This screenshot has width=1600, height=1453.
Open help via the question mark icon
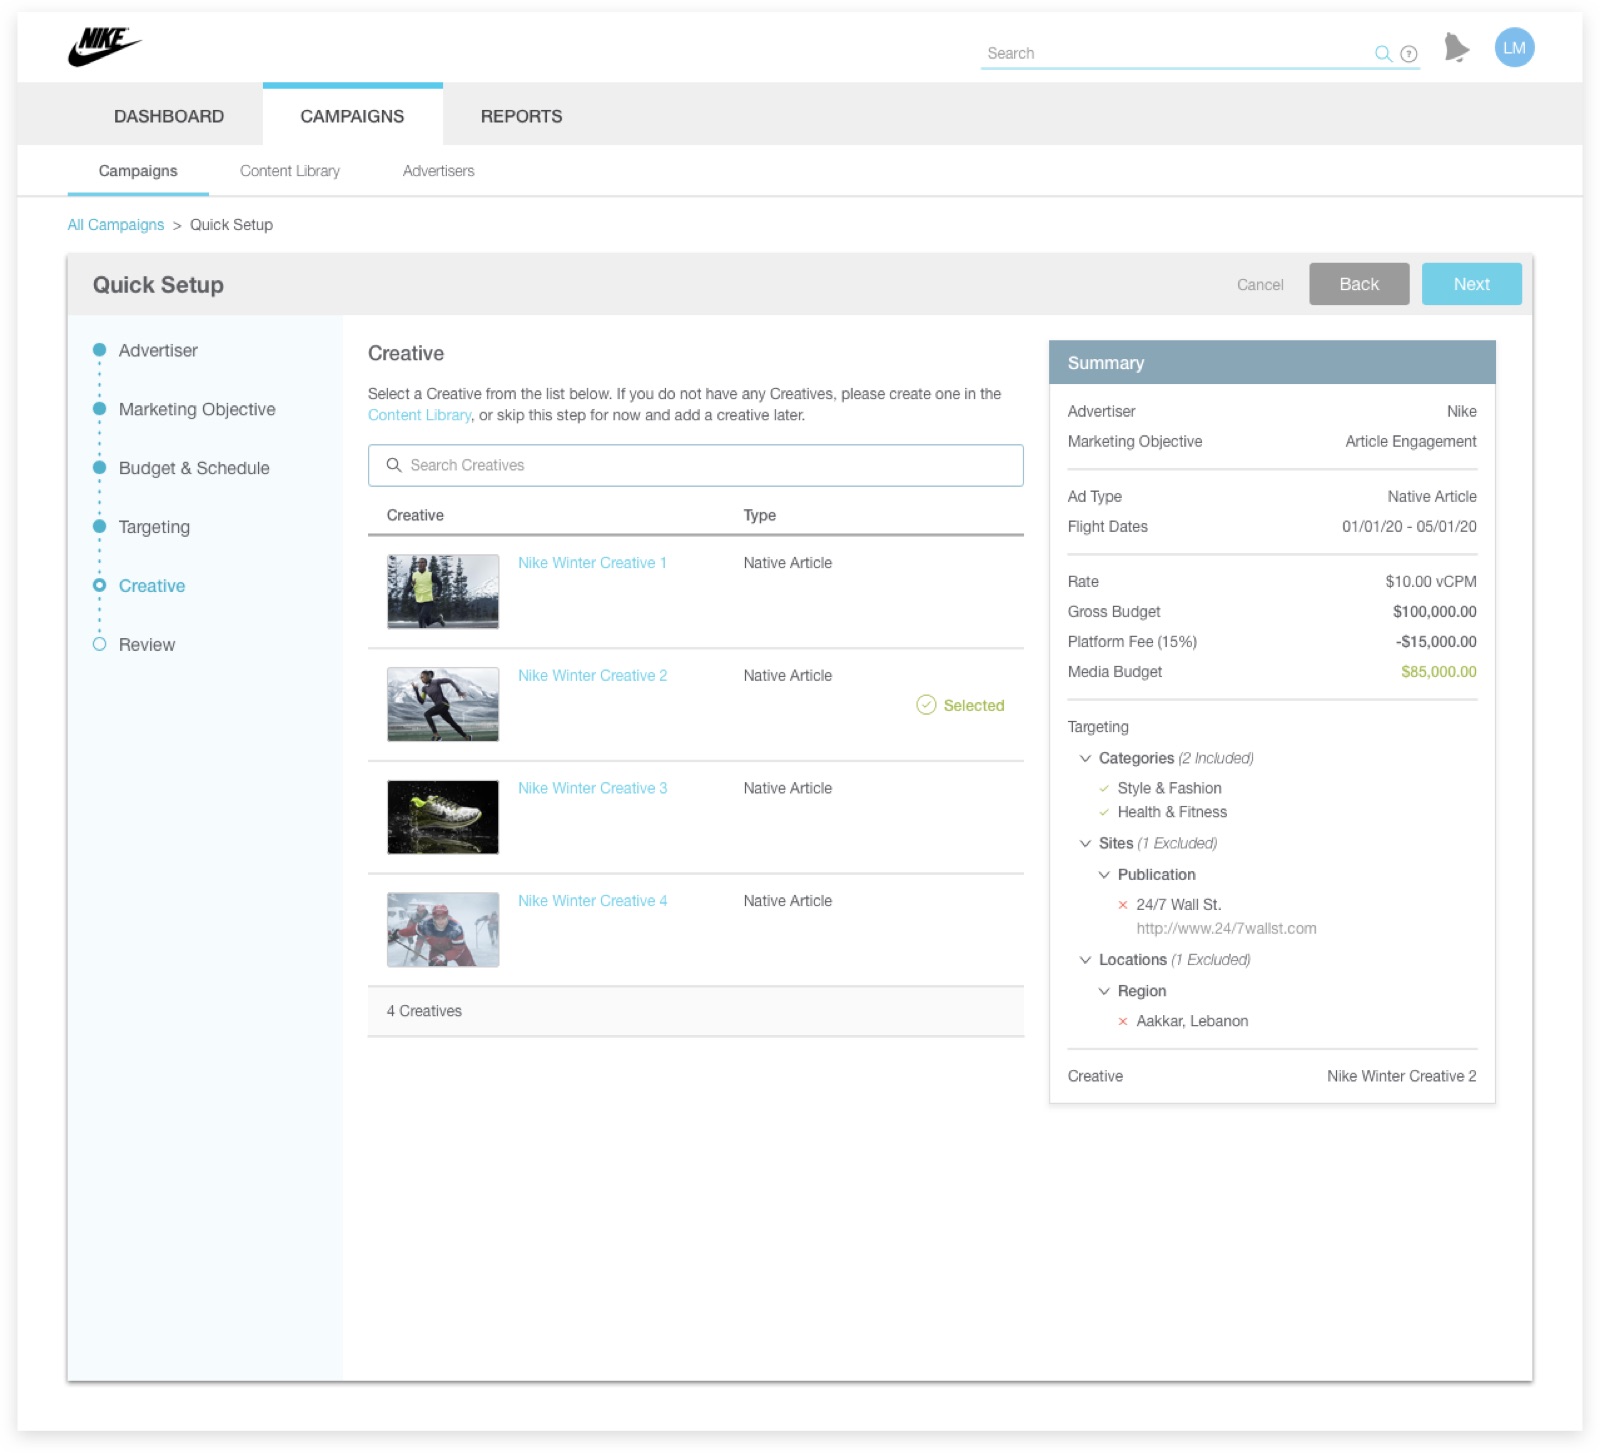click(1409, 54)
